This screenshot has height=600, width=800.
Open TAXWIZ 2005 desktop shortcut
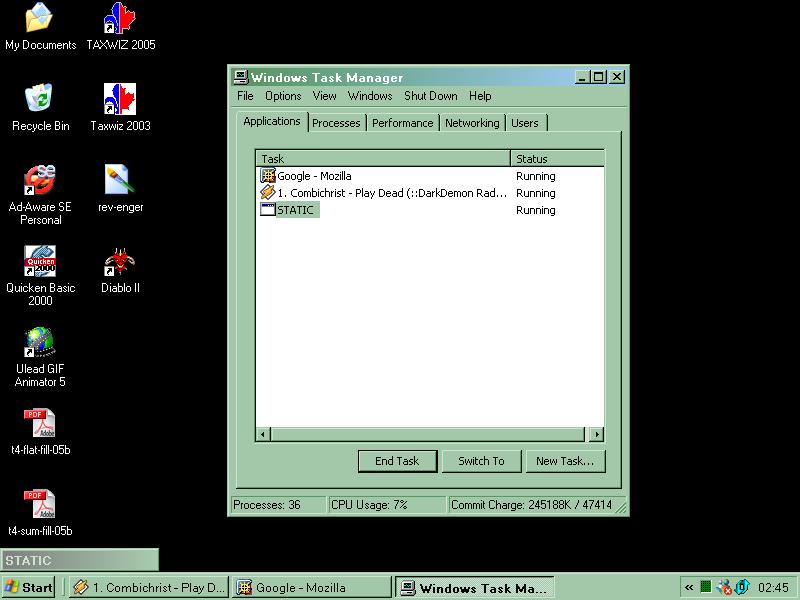pyautogui.click(x=120, y=27)
